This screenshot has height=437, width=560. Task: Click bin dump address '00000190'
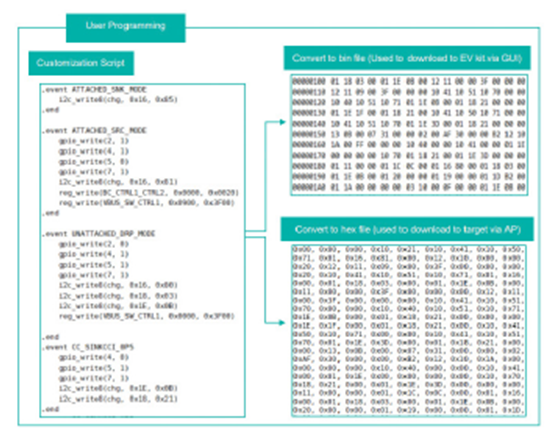click(309, 177)
